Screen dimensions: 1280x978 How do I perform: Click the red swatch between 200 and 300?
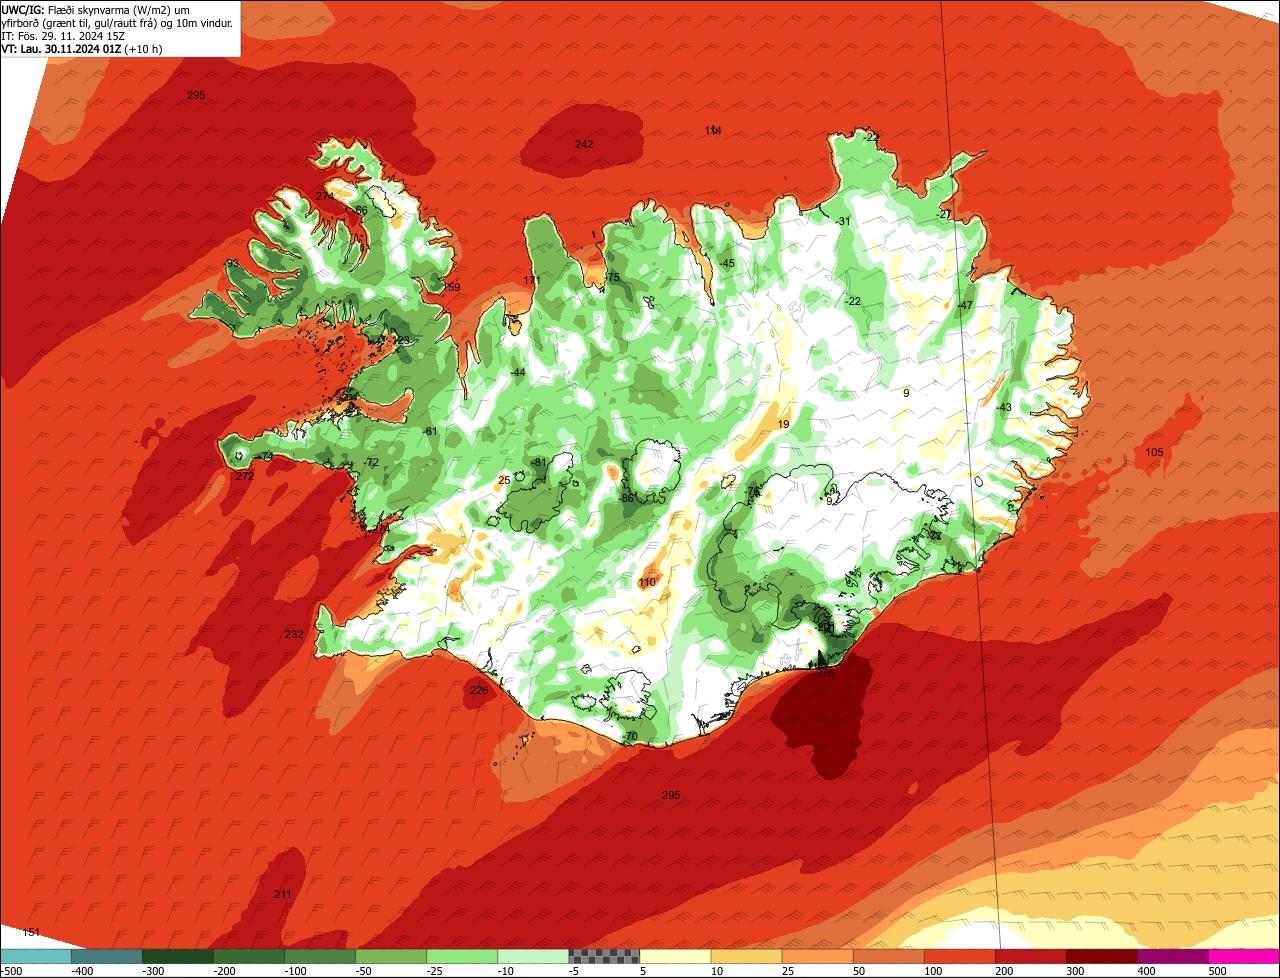point(1030,956)
